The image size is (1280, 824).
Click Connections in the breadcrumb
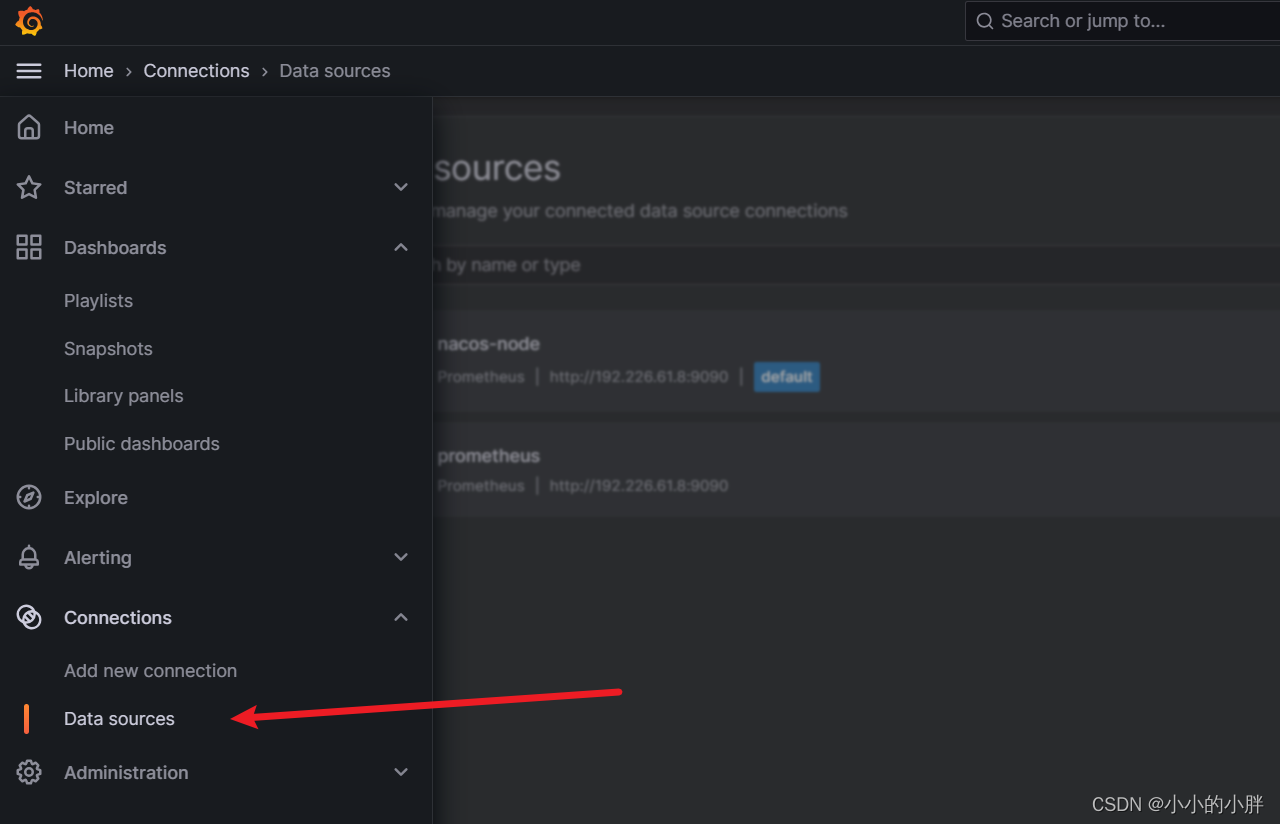click(197, 71)
